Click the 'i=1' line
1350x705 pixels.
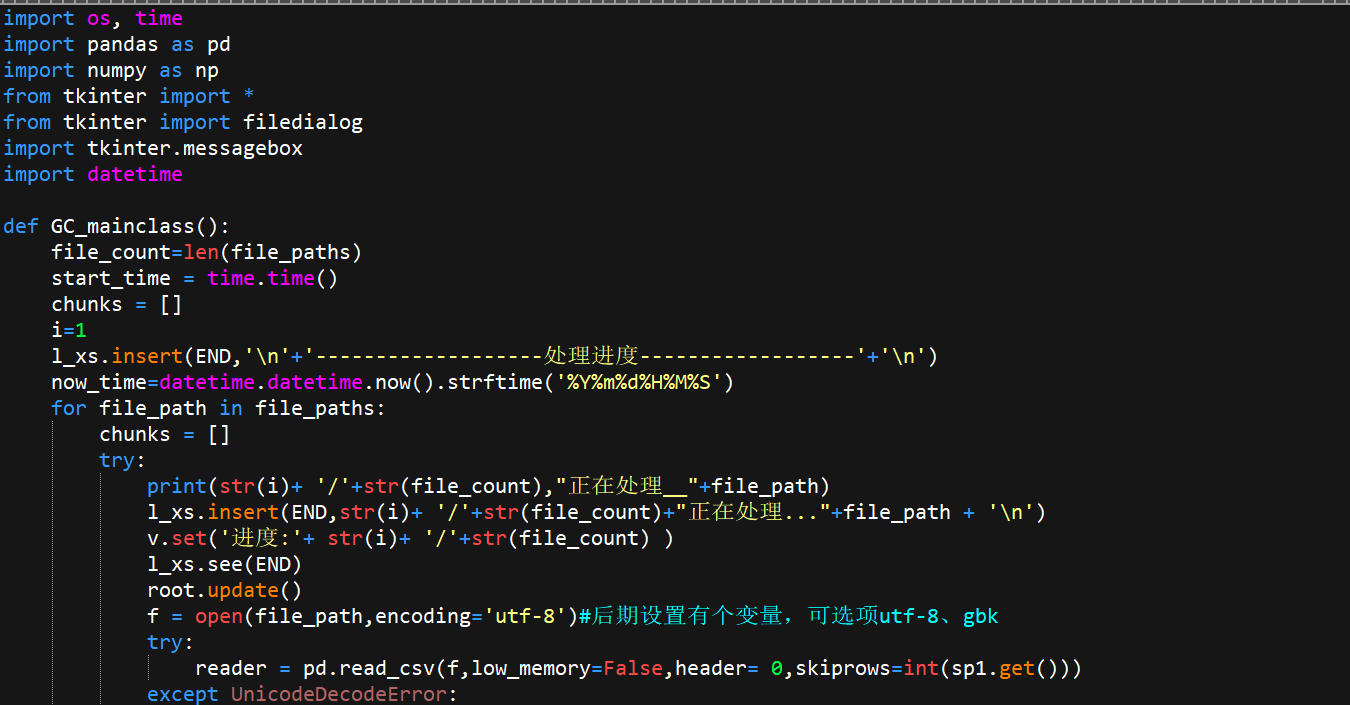click(69, 330)
